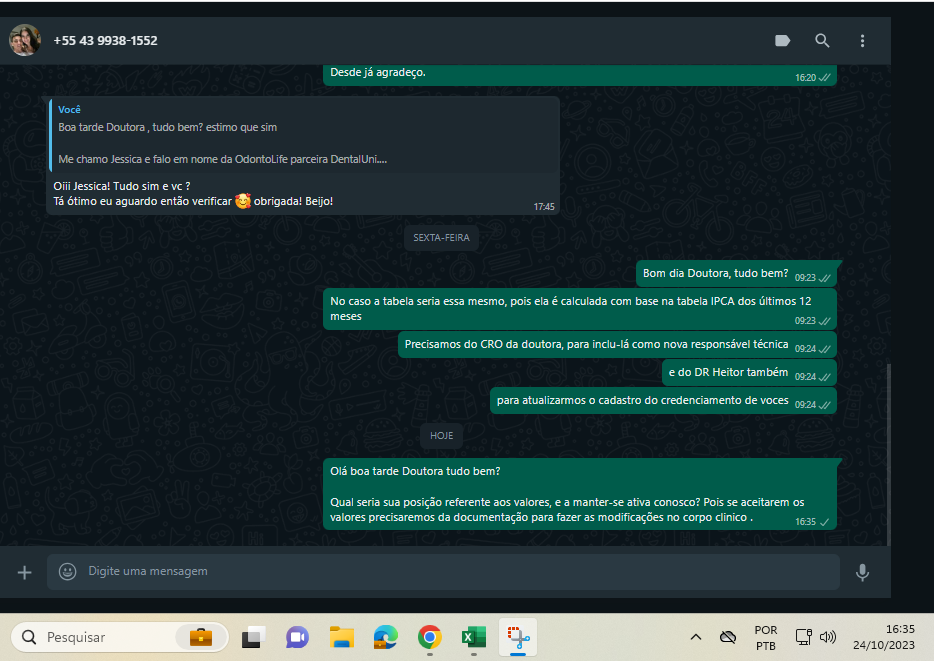Click the 'SEXTA-FEIRA' date chip
This screenshot has width=934, height=661.
(x=441, y=238)
